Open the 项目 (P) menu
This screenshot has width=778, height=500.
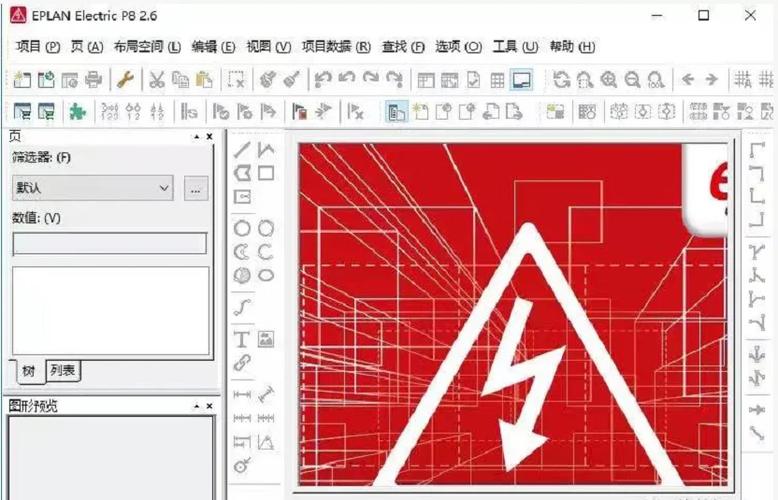coord(38,47)
